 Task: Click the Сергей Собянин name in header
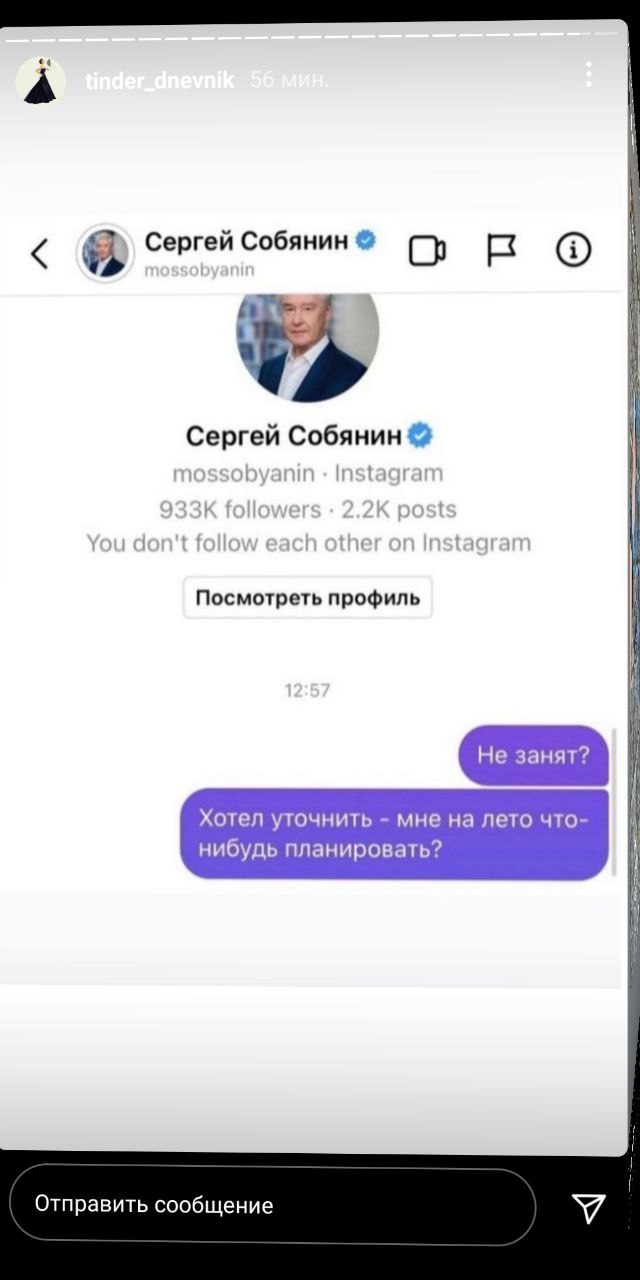click(246, 241)
